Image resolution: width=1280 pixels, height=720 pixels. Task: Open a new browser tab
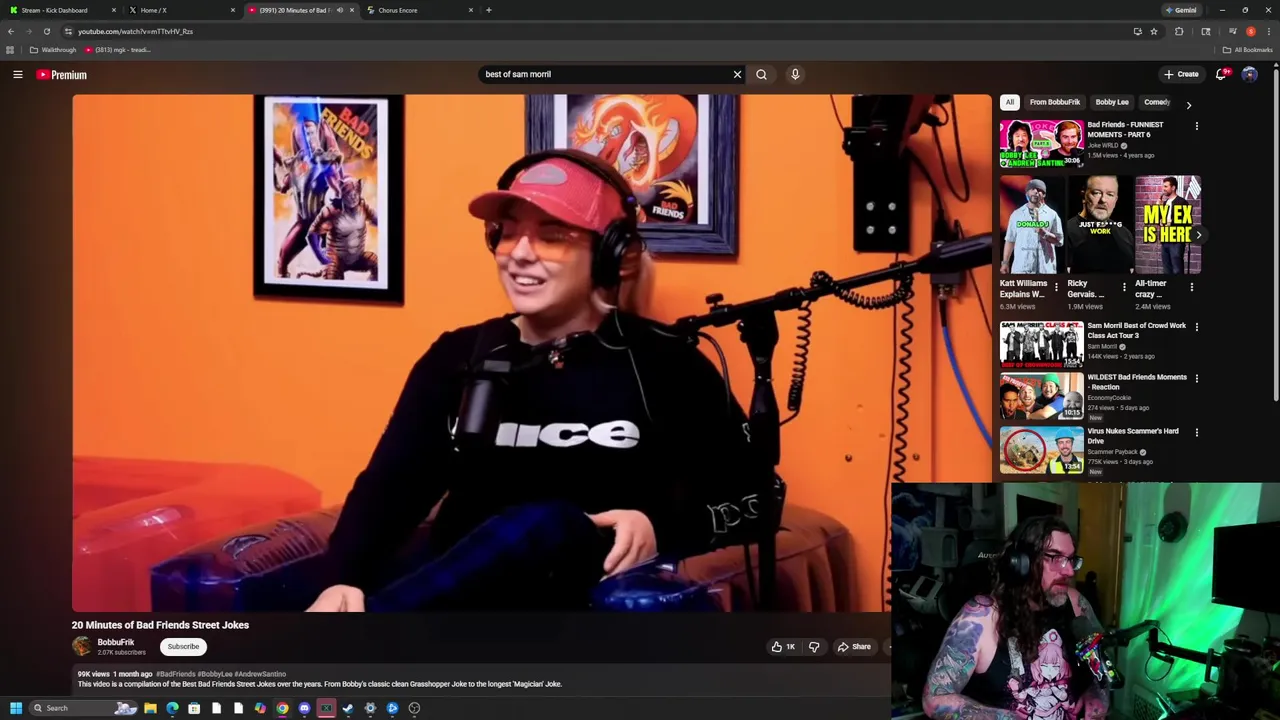488,10
